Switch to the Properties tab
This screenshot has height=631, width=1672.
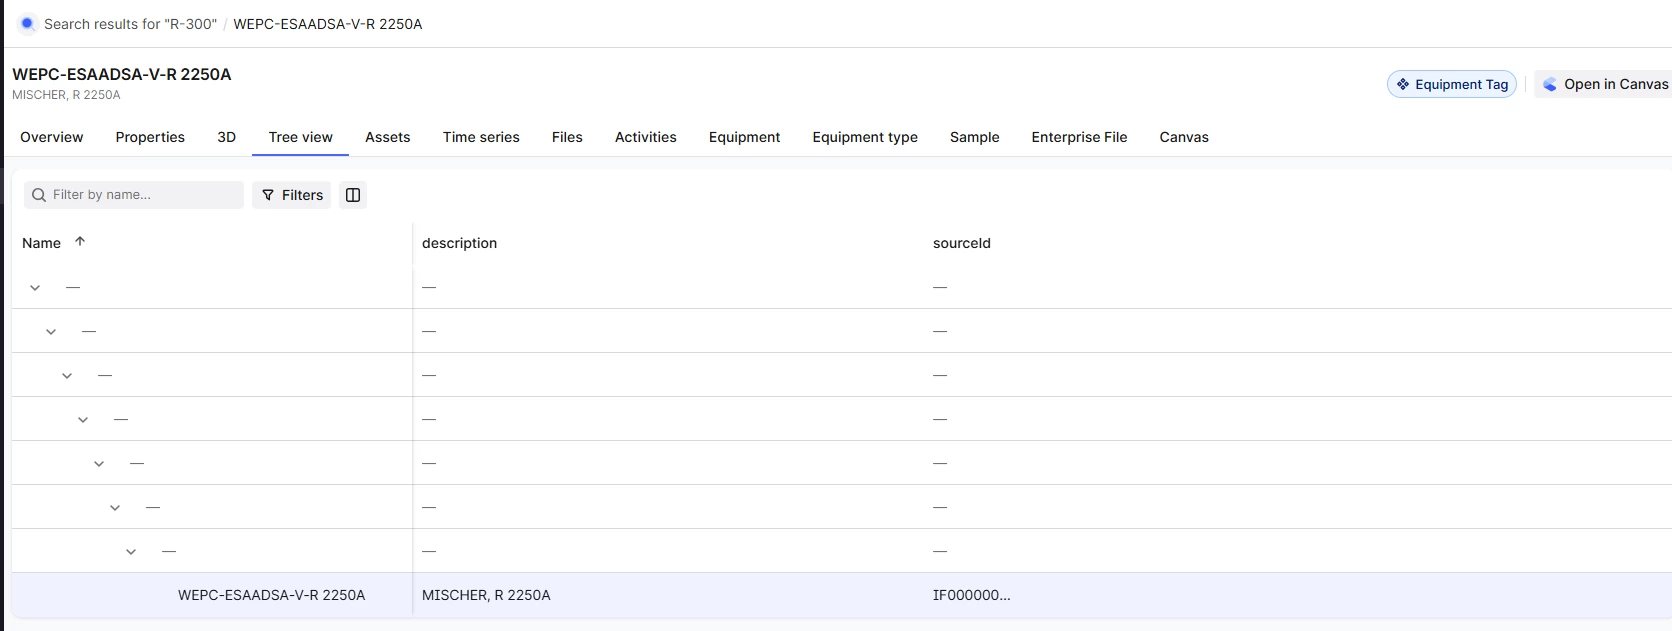150,138
